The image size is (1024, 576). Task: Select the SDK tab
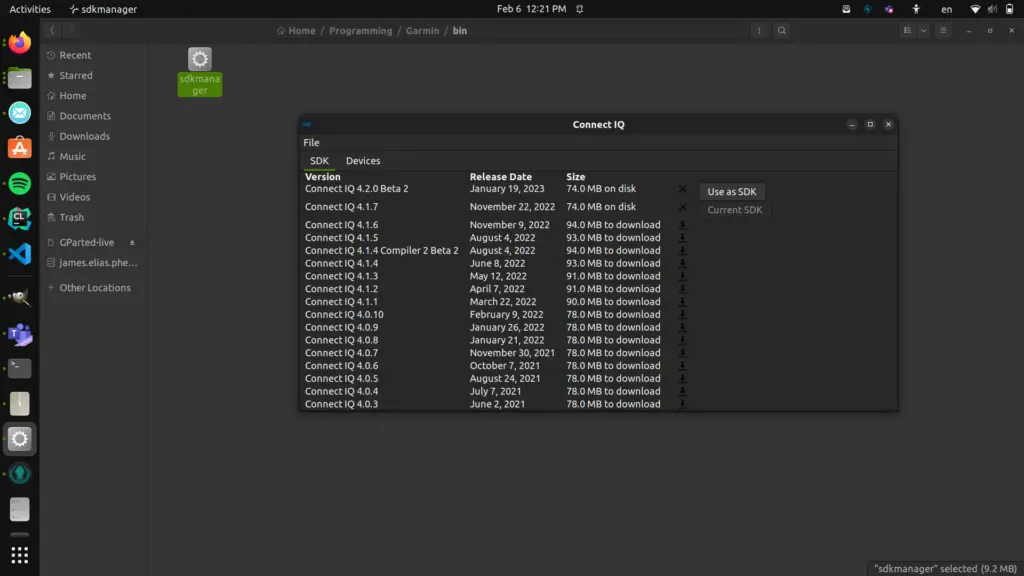[x=319, y=161]
